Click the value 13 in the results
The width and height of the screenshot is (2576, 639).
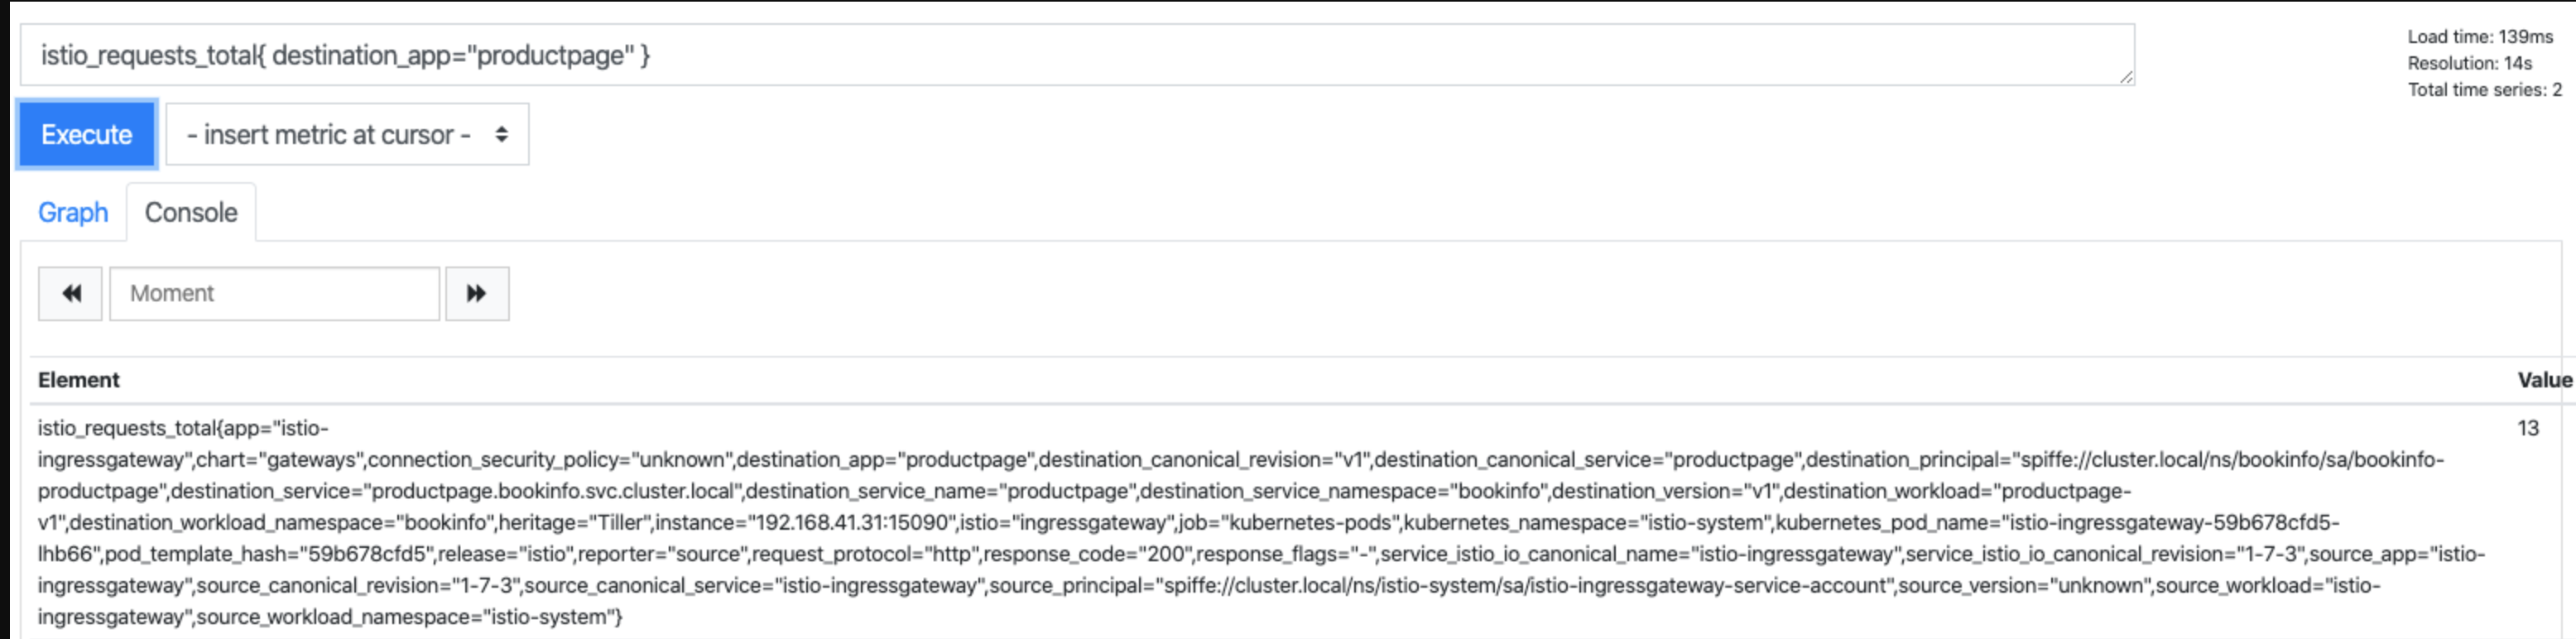2527,428
